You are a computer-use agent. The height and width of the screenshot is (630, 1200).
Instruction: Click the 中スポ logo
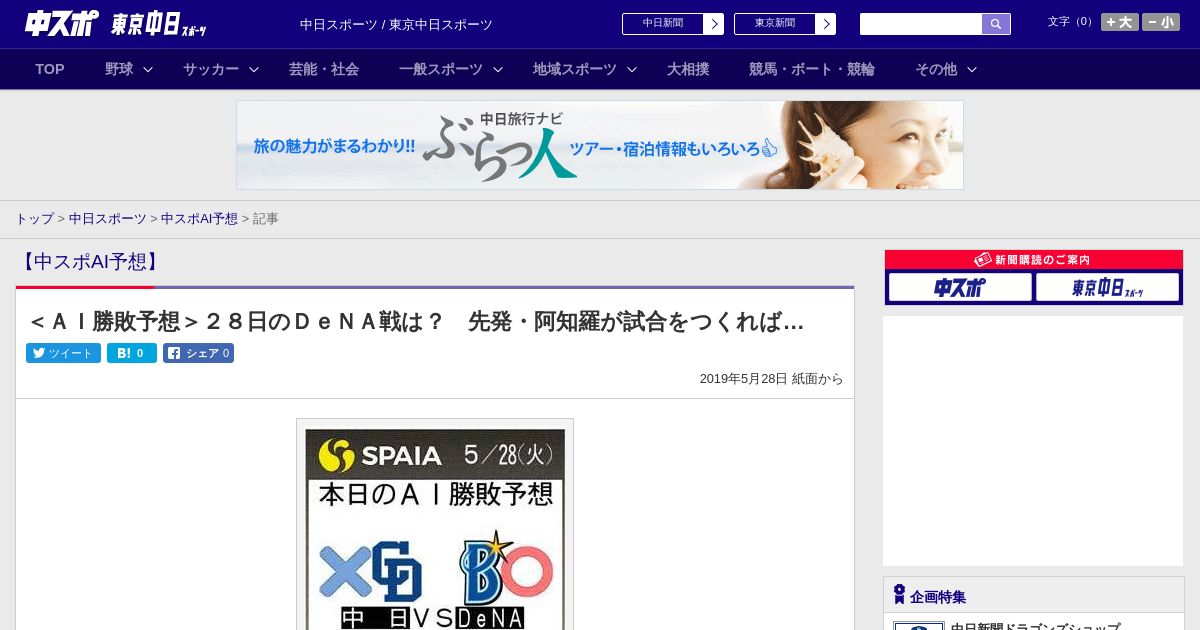click(x=61, y=23)
